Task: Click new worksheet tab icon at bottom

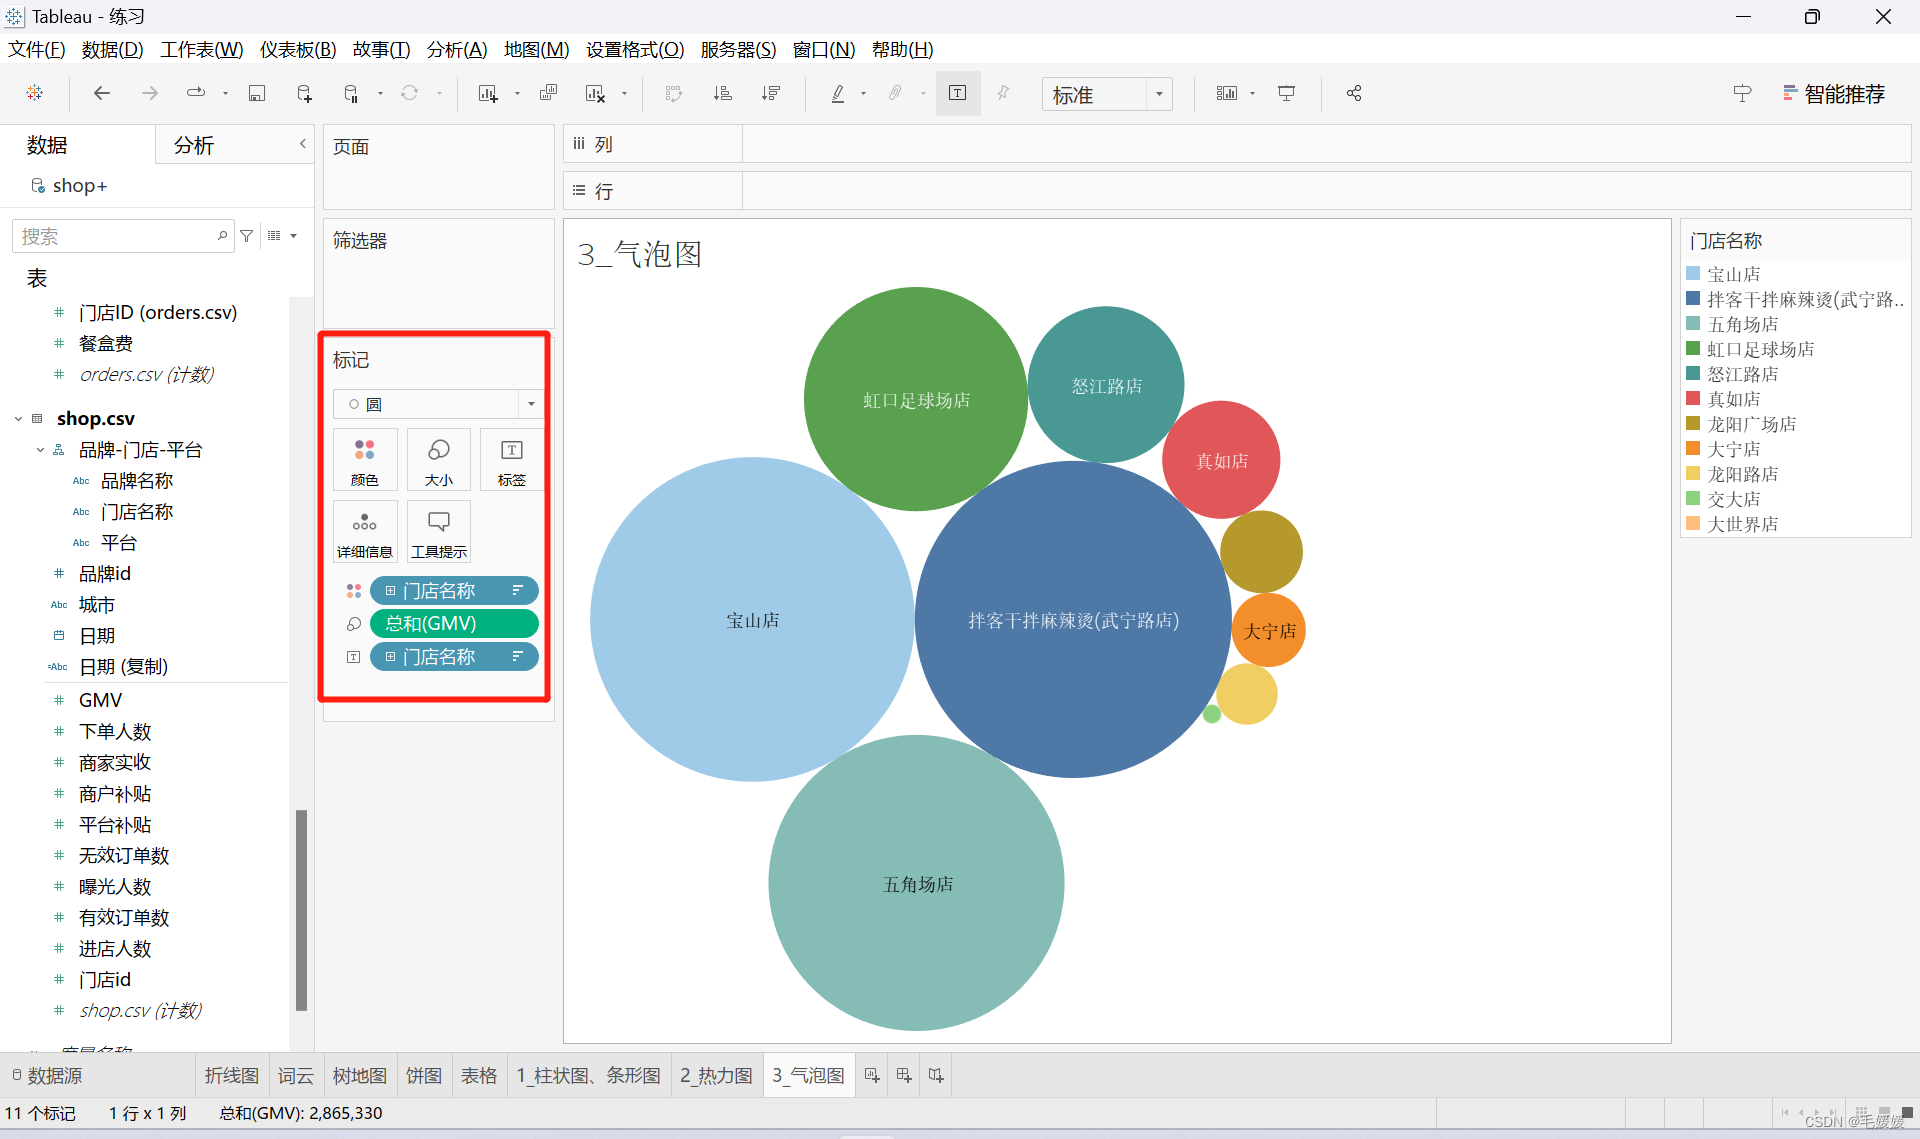Action: click(x=872, y=1075)
